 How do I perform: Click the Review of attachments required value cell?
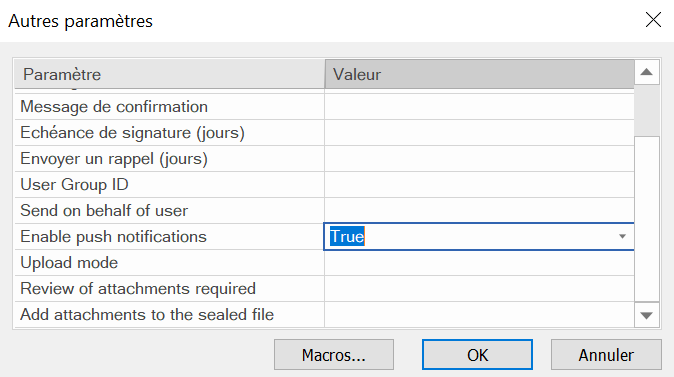(x=479, y=289)
